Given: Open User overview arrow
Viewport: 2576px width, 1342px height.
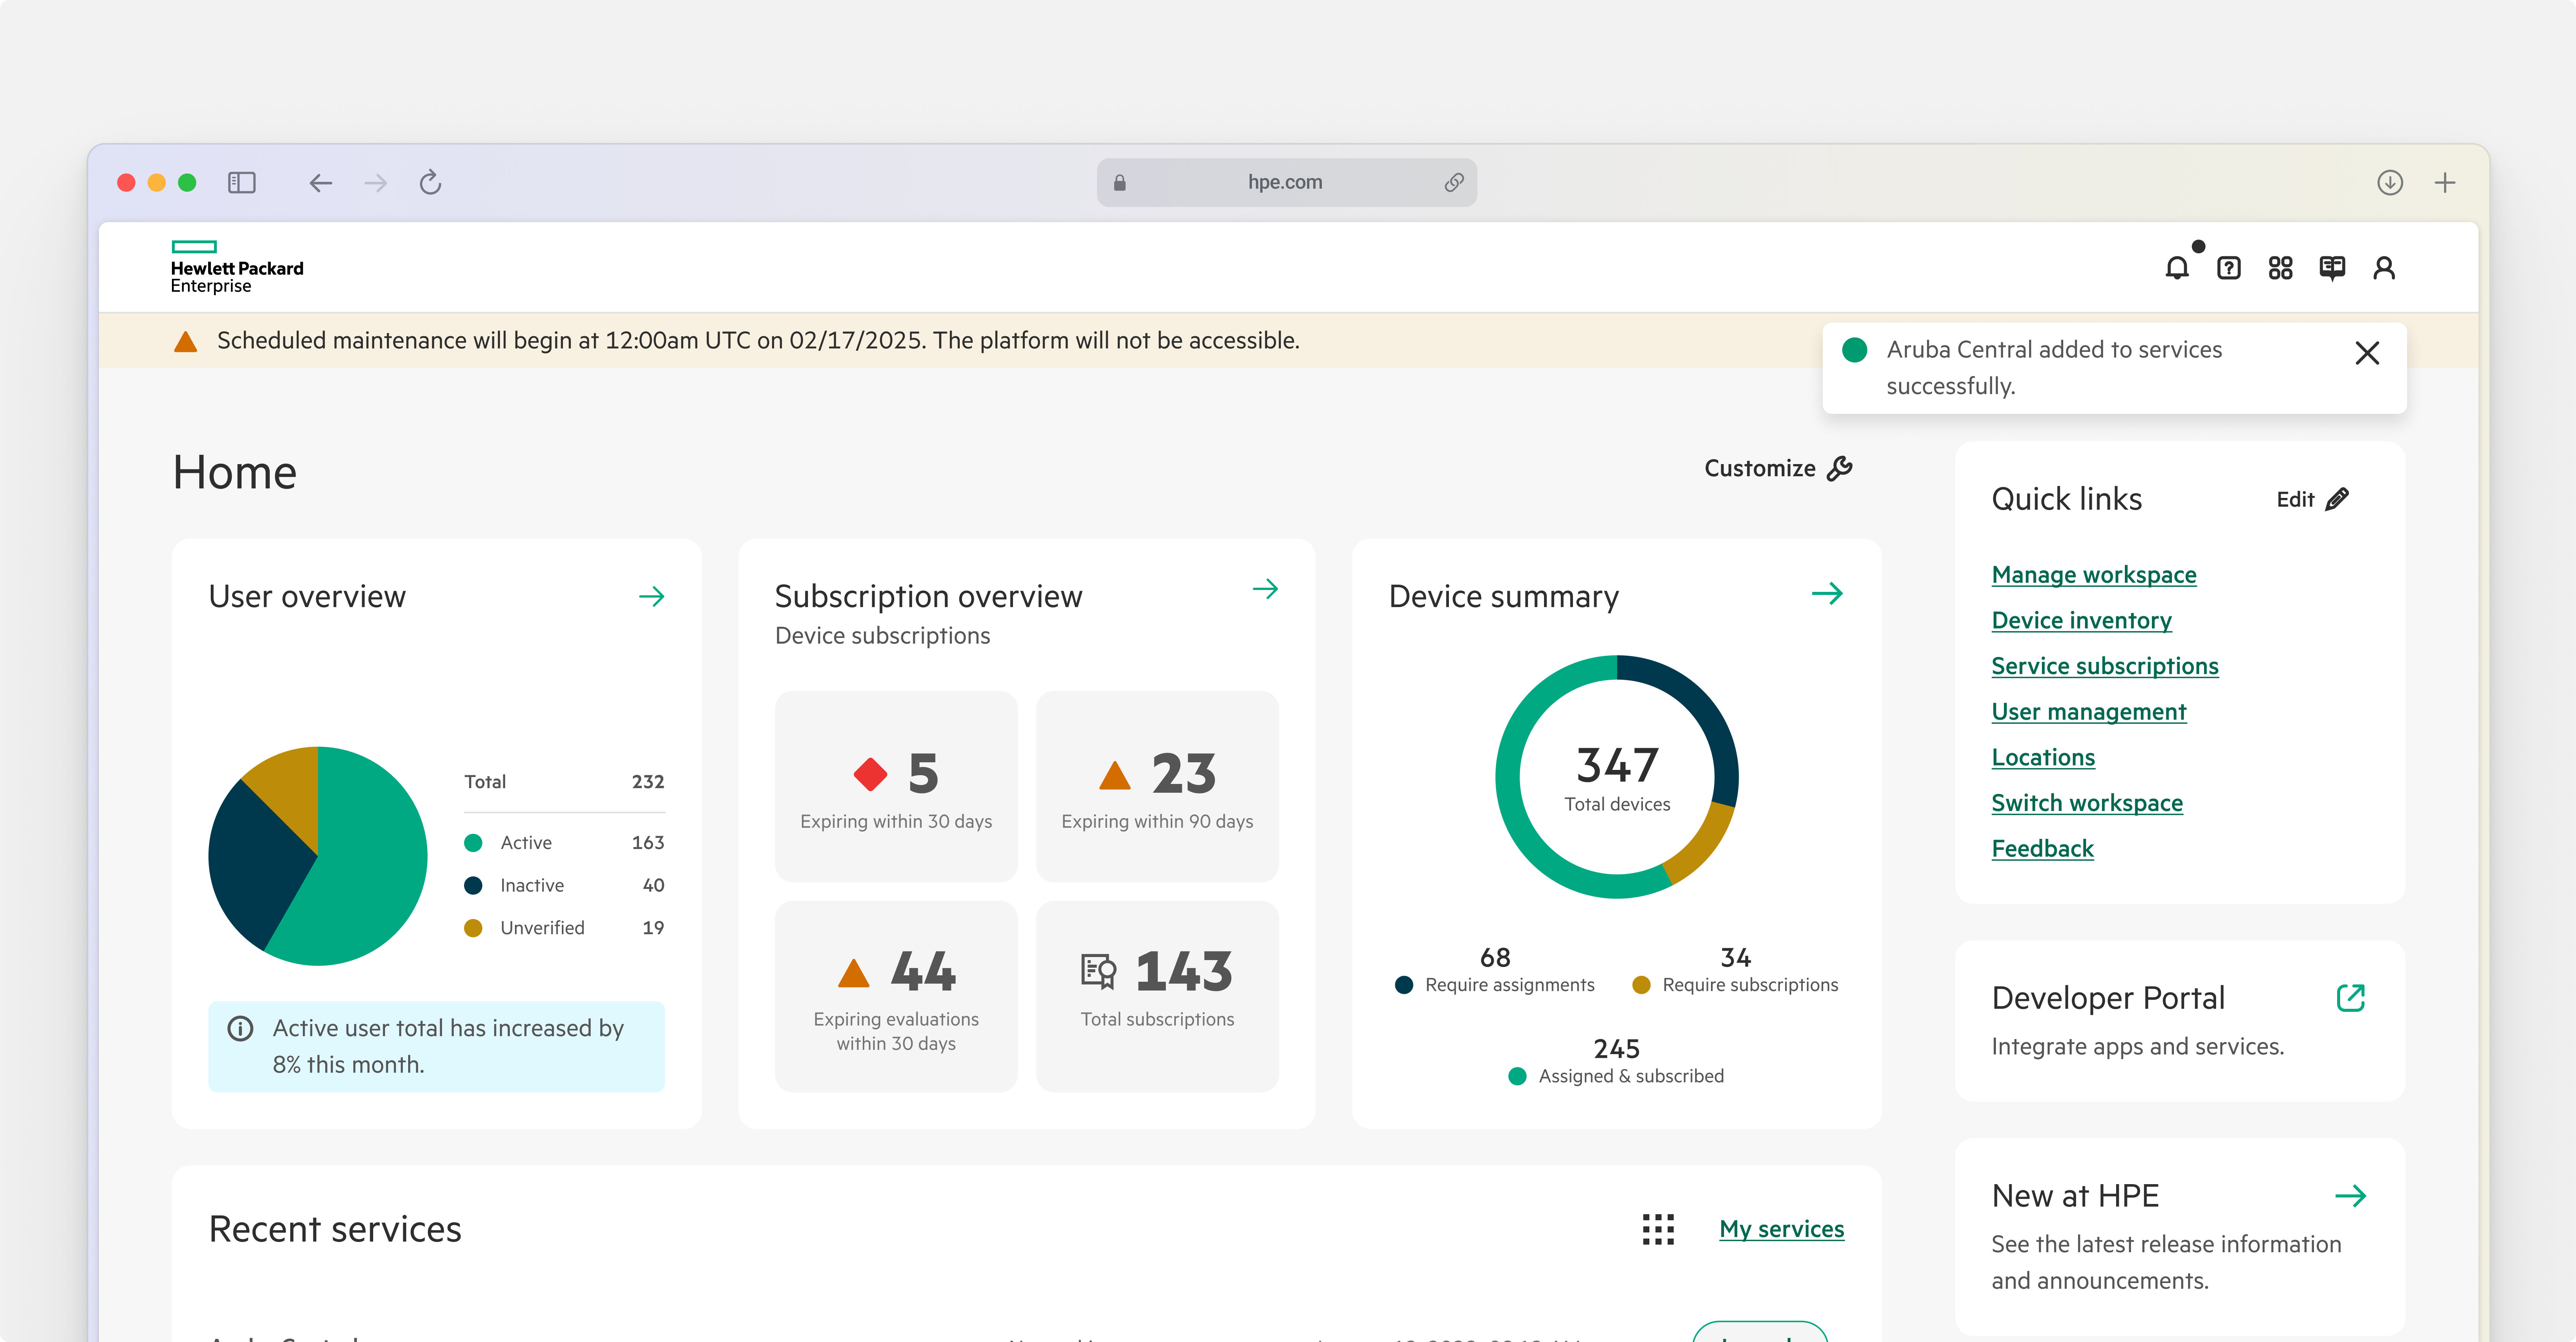Looking at the screenshot, I should pos(652,597).
